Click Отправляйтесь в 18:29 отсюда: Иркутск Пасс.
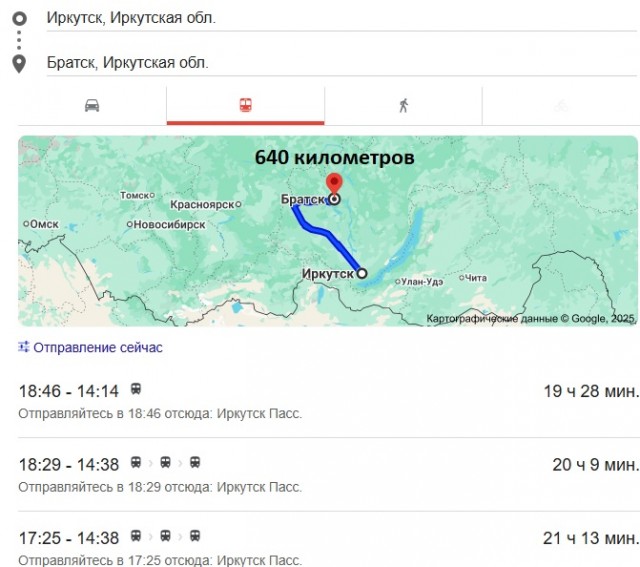The height and width of the screenshot is (567, 640). click(x=160, y=487)
